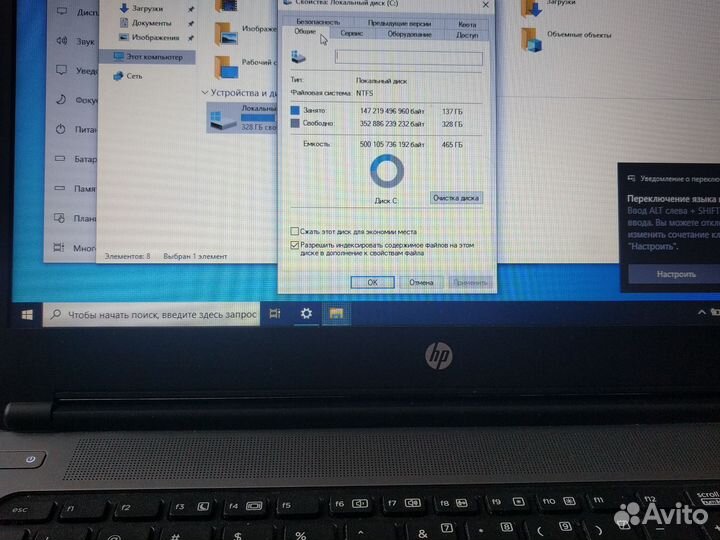720x540 pixels.
Task: Open Планшет mode settings icon
Action: 59,218
